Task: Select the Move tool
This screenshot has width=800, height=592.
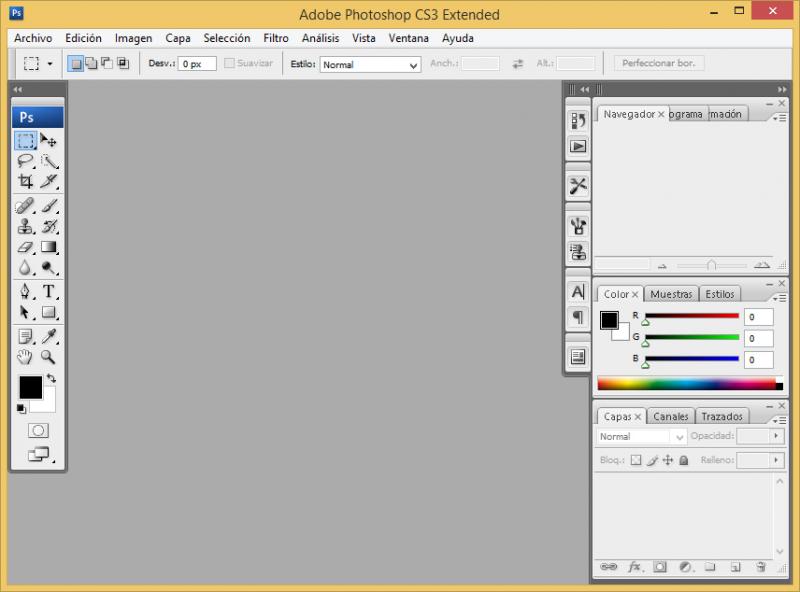Action: 49,141
